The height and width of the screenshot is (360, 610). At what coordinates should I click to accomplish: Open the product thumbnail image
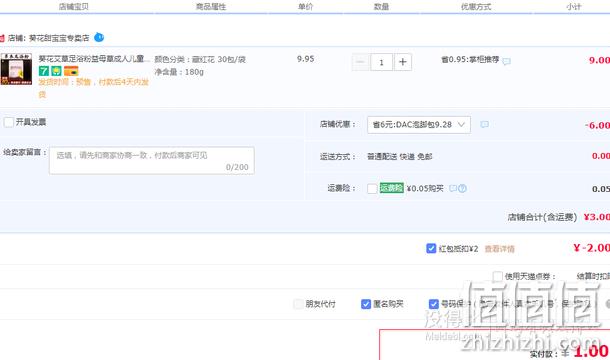[x=16, y=69]
